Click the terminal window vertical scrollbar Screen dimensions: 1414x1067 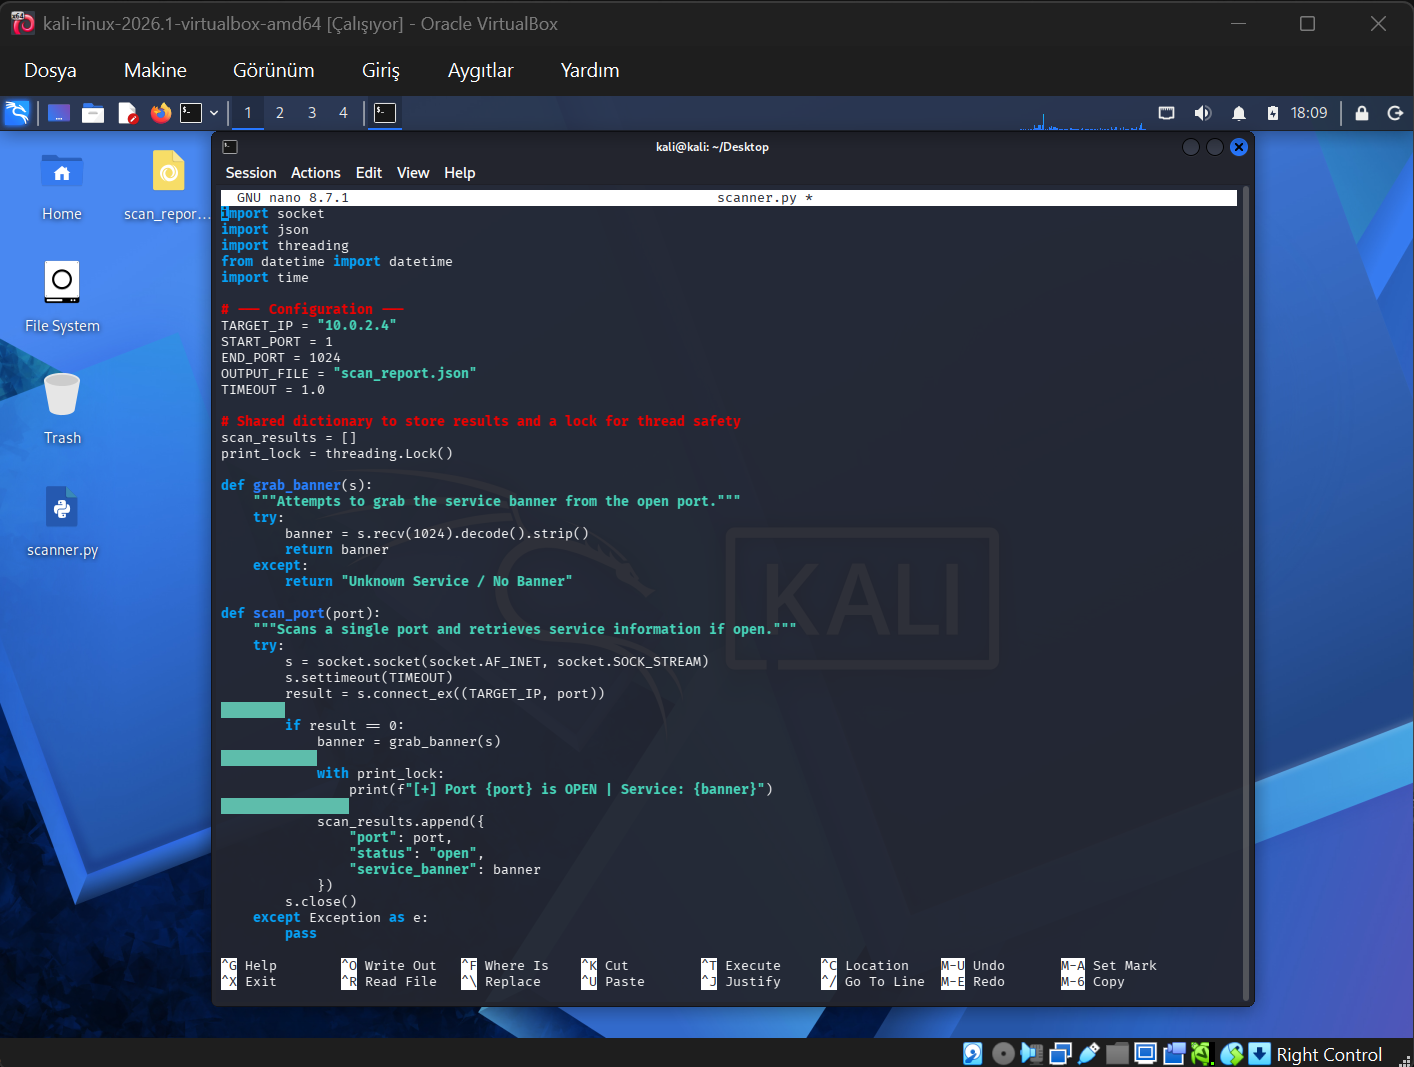click(x=1245, y=592)
